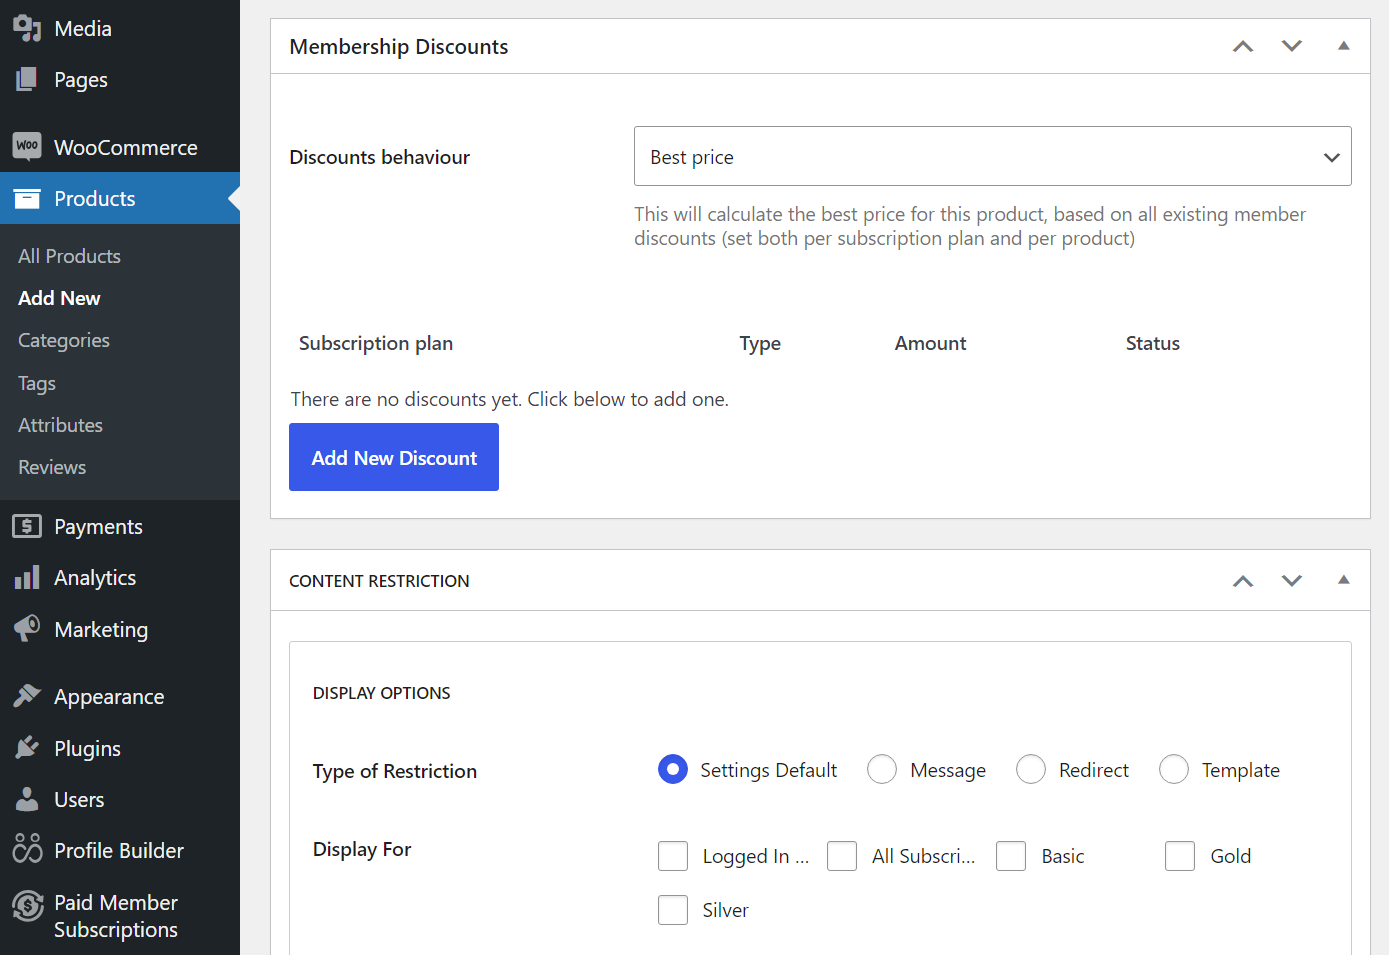This screenshot has width=1389, height=955.
Task: Click the DISPLAY OPTIONS heading
Action: pyautogui.click(x=381, y=693)
